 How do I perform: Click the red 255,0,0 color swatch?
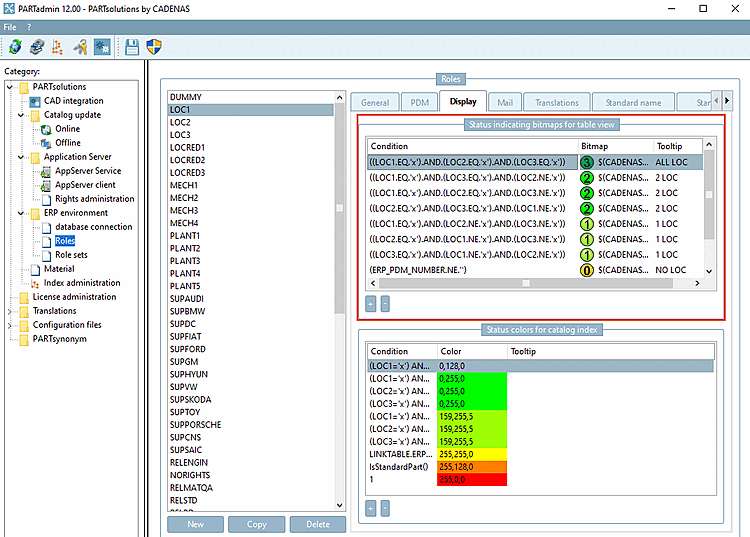tap(472, 479)
